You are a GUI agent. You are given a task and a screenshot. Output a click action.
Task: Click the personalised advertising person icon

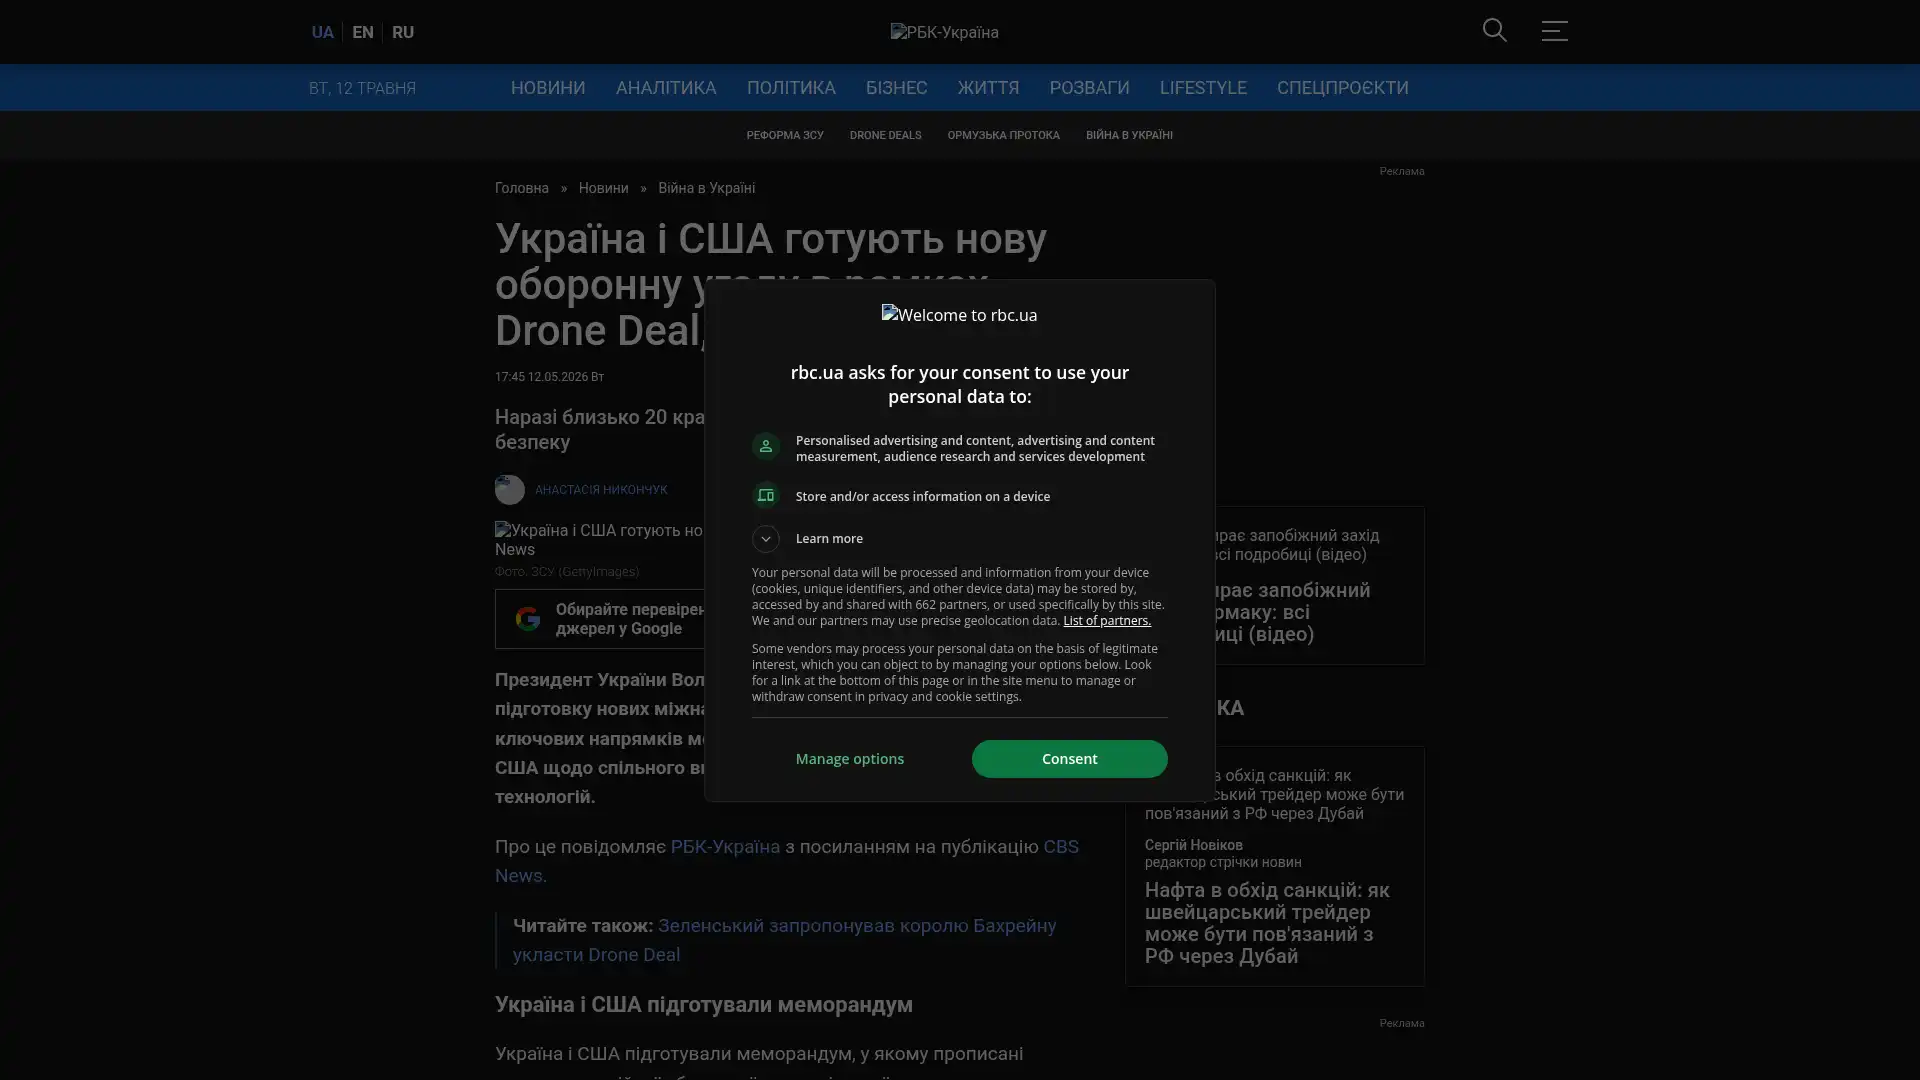pos(766,446)
